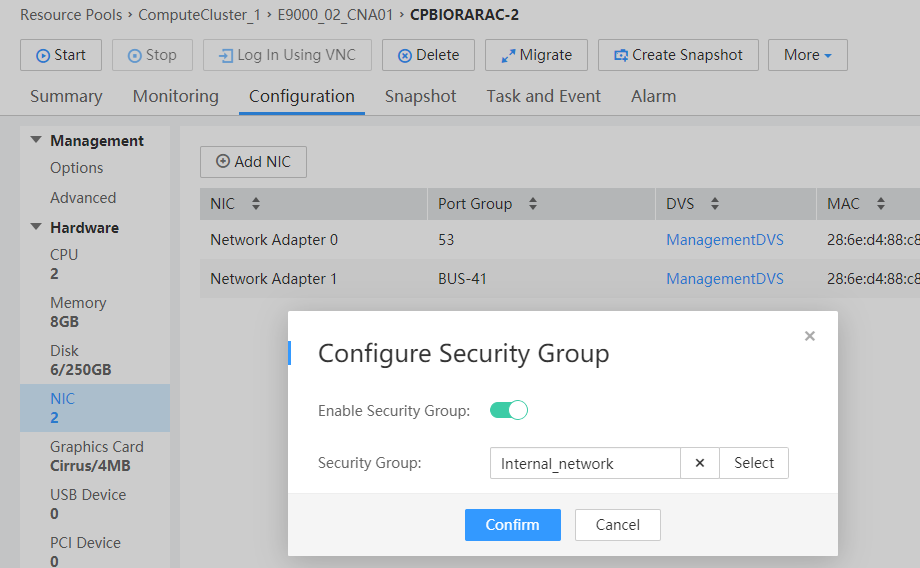The image size is (920, 568).
Task: Open the More actions dropdown
Action: (807, 55)
